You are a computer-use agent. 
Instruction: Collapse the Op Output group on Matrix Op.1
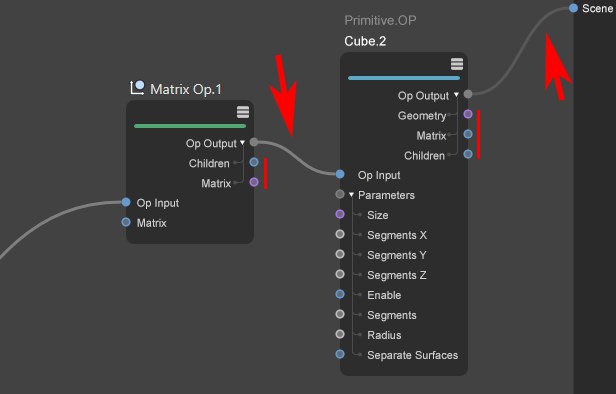[242, 143]
